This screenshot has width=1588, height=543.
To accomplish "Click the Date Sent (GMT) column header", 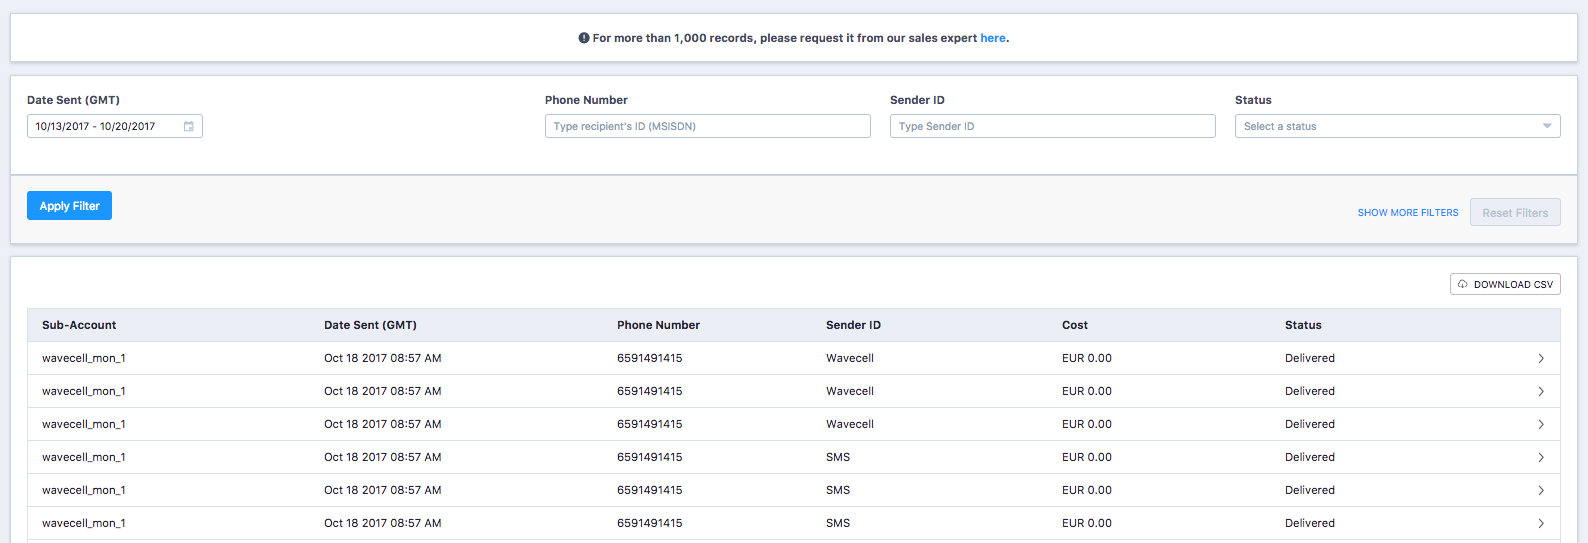I will coord(370,325).
